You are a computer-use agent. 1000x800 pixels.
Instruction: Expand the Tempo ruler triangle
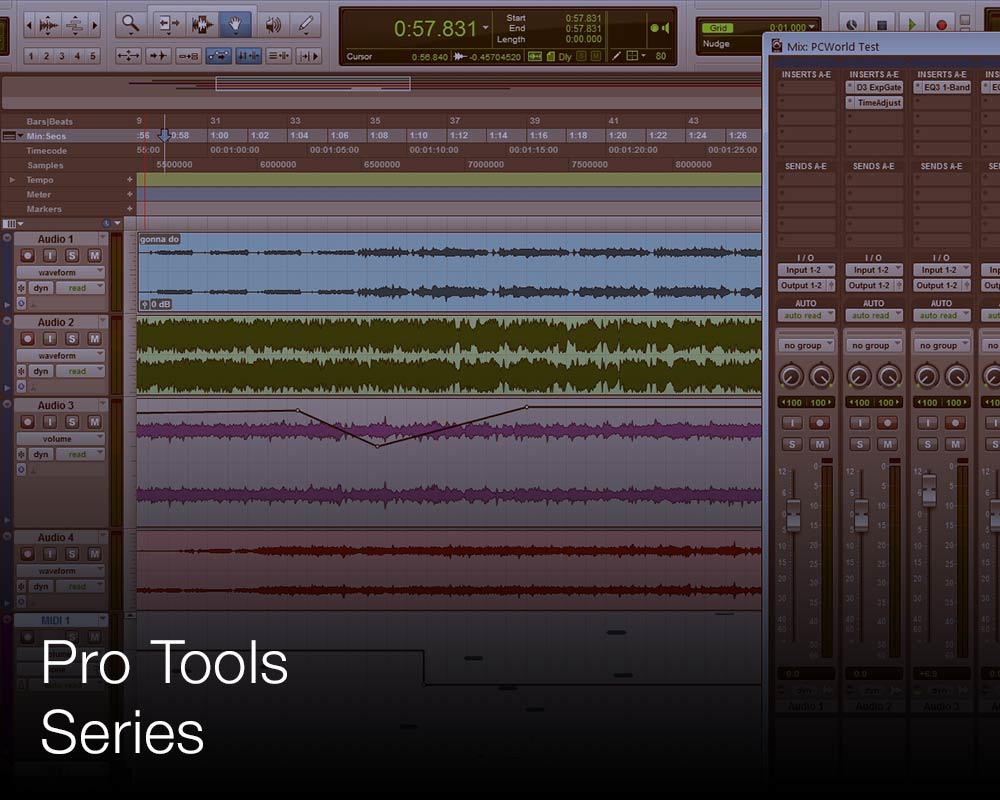click(12, 180)
